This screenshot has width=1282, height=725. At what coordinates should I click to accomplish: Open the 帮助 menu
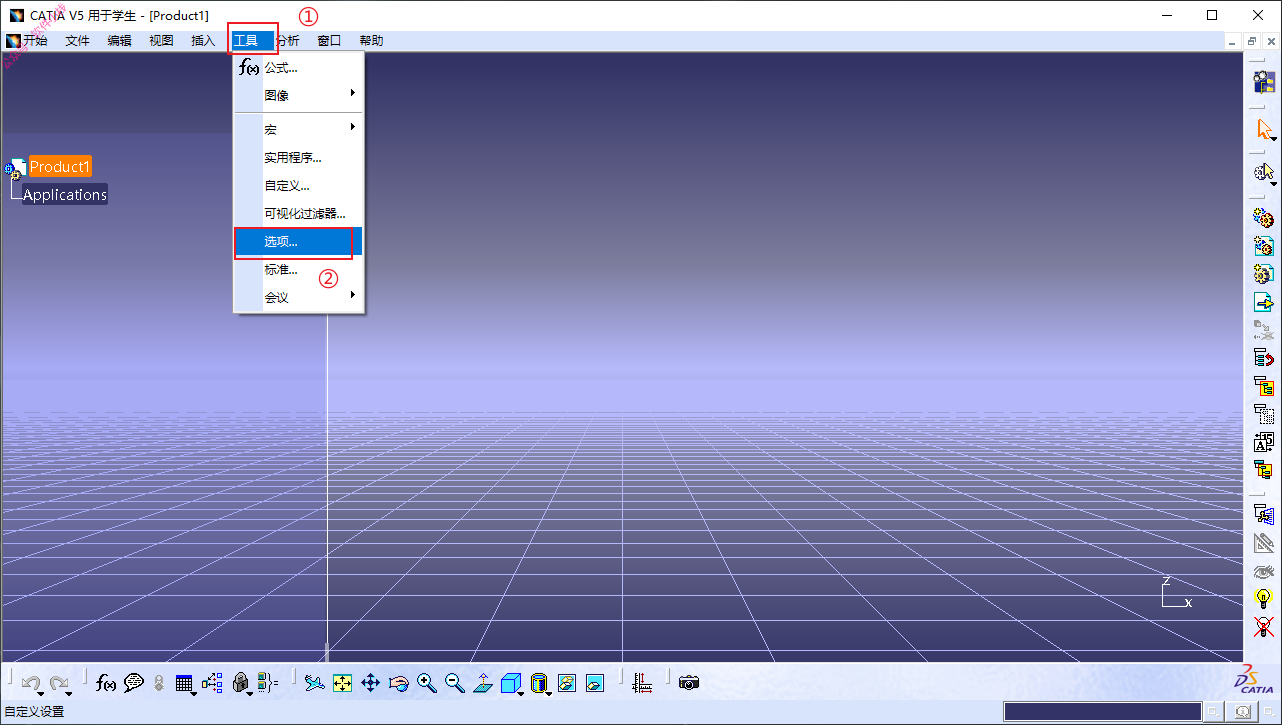(371, 41)
